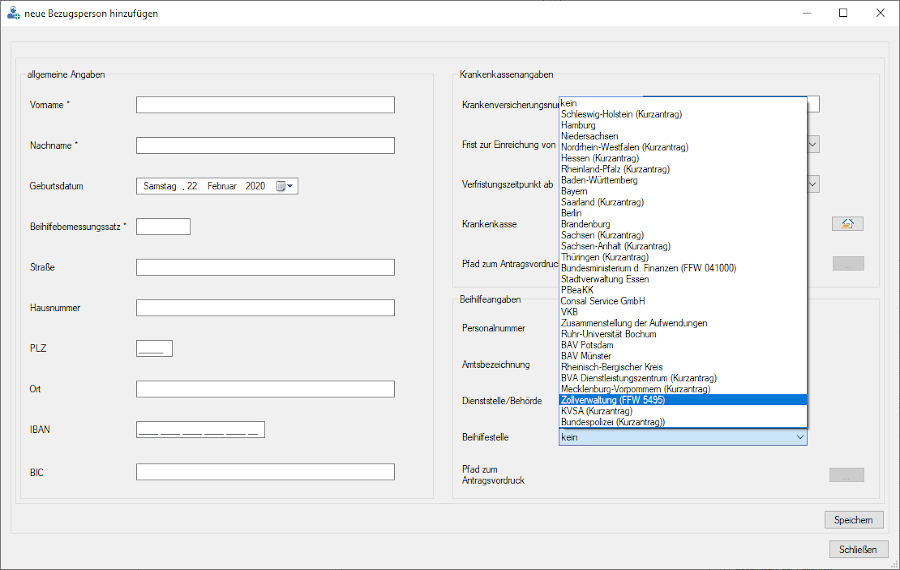Click the home icon next to Krankenkasse

coord(847,223)
